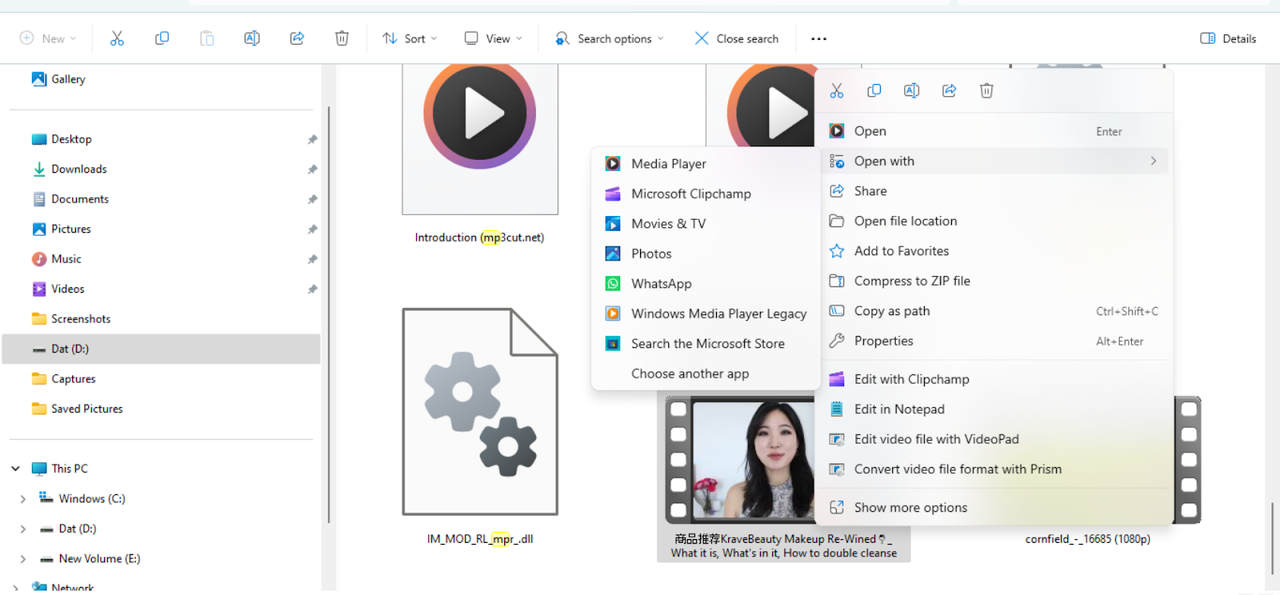Click the Photos app icon in the submenu
The image size is (1280, 595).
coord(613,254)
